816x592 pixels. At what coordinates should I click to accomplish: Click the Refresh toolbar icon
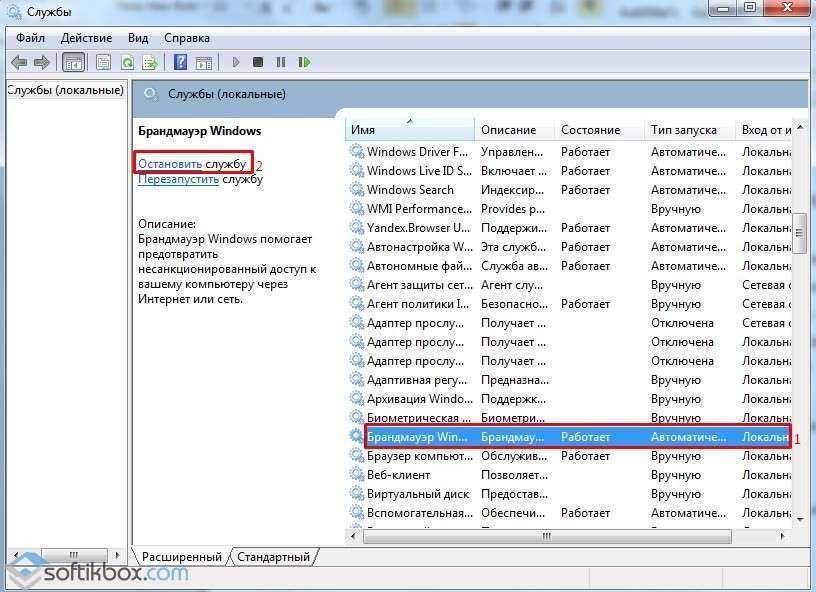pos(127,62)
